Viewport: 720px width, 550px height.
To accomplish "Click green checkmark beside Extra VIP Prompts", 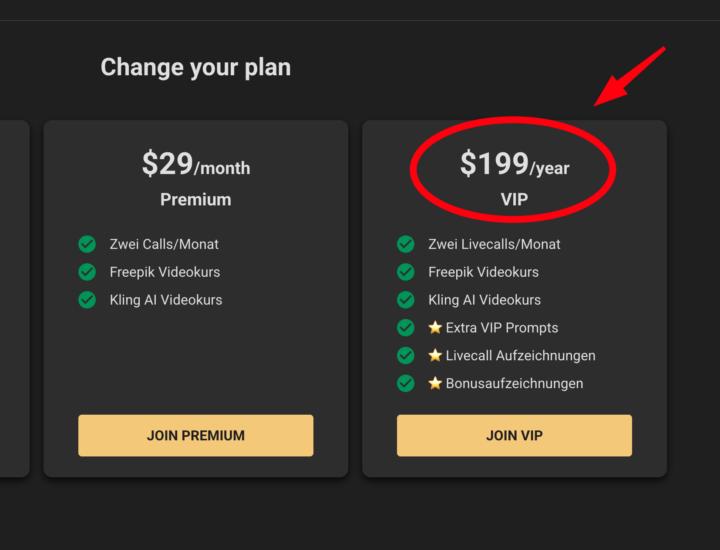I will (405, 327).
